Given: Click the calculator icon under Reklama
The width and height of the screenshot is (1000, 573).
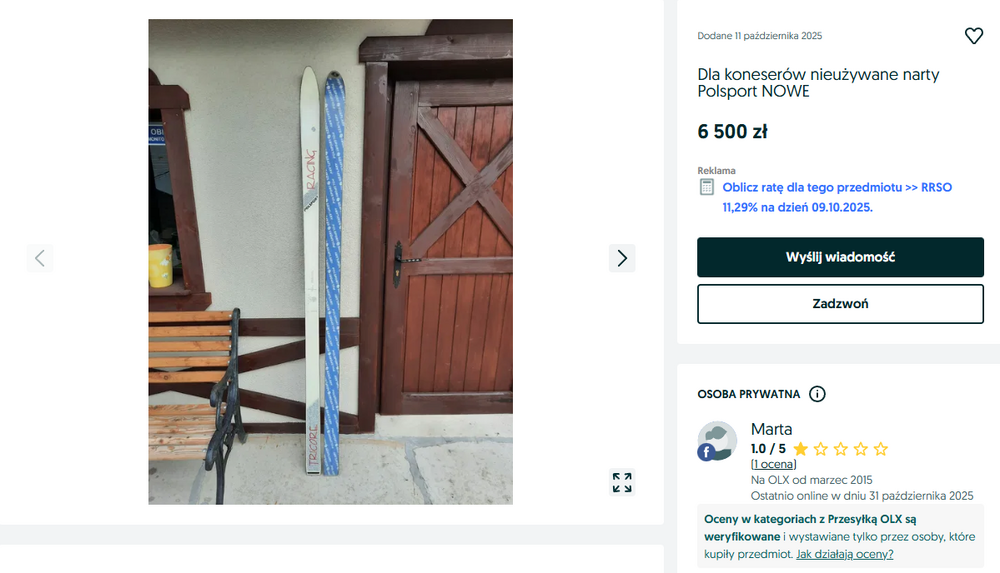Looking at the screenshot, I should [707, 187].
